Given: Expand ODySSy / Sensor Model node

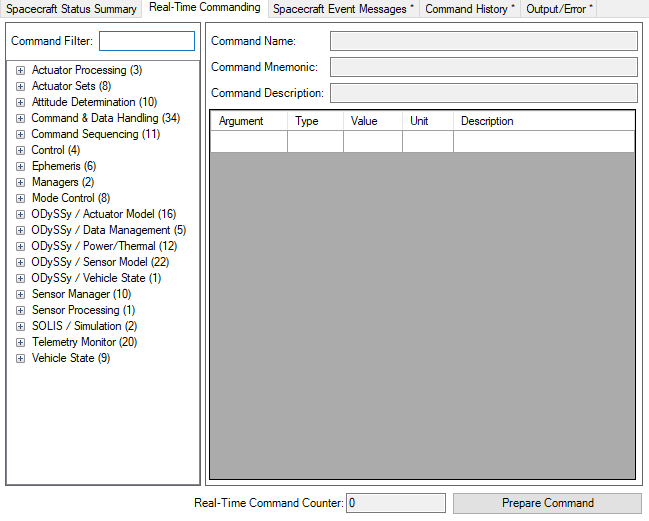Looking at the screenshot, I should click(x=20, y=262).
